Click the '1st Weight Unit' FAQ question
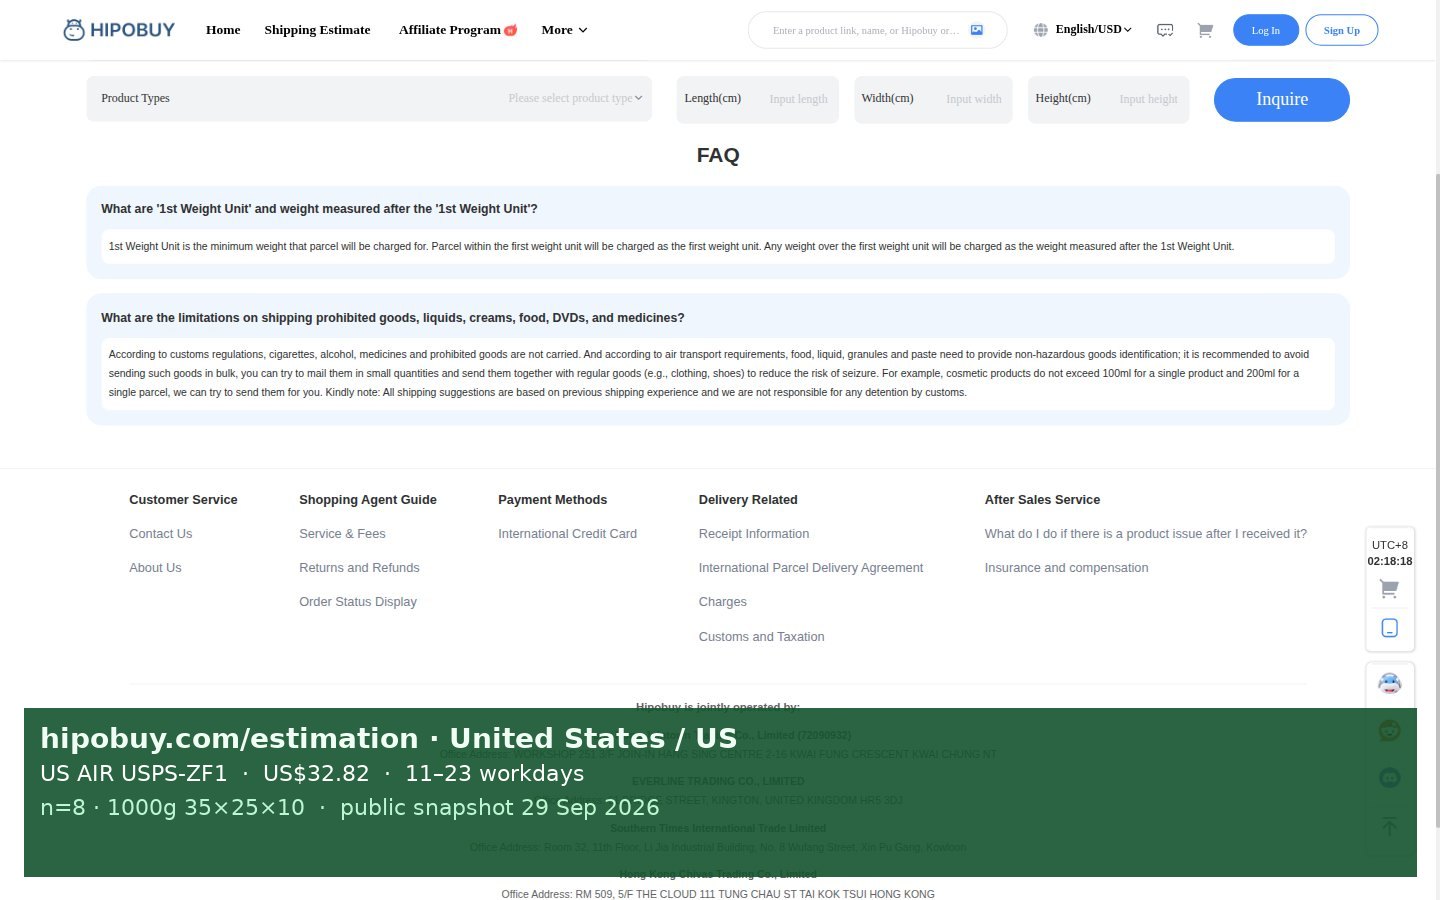The width and height of the screenshot is (1440, 900). coord(319,209)
